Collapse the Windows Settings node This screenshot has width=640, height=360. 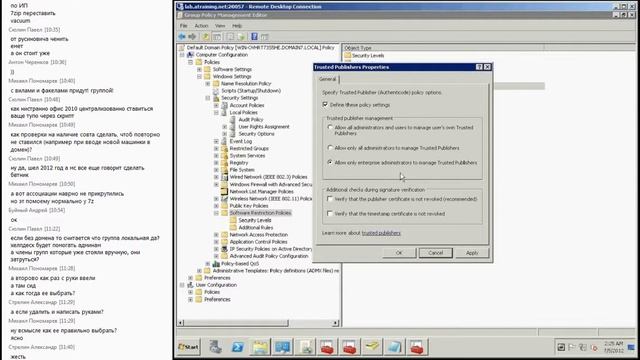pos(199,76)
